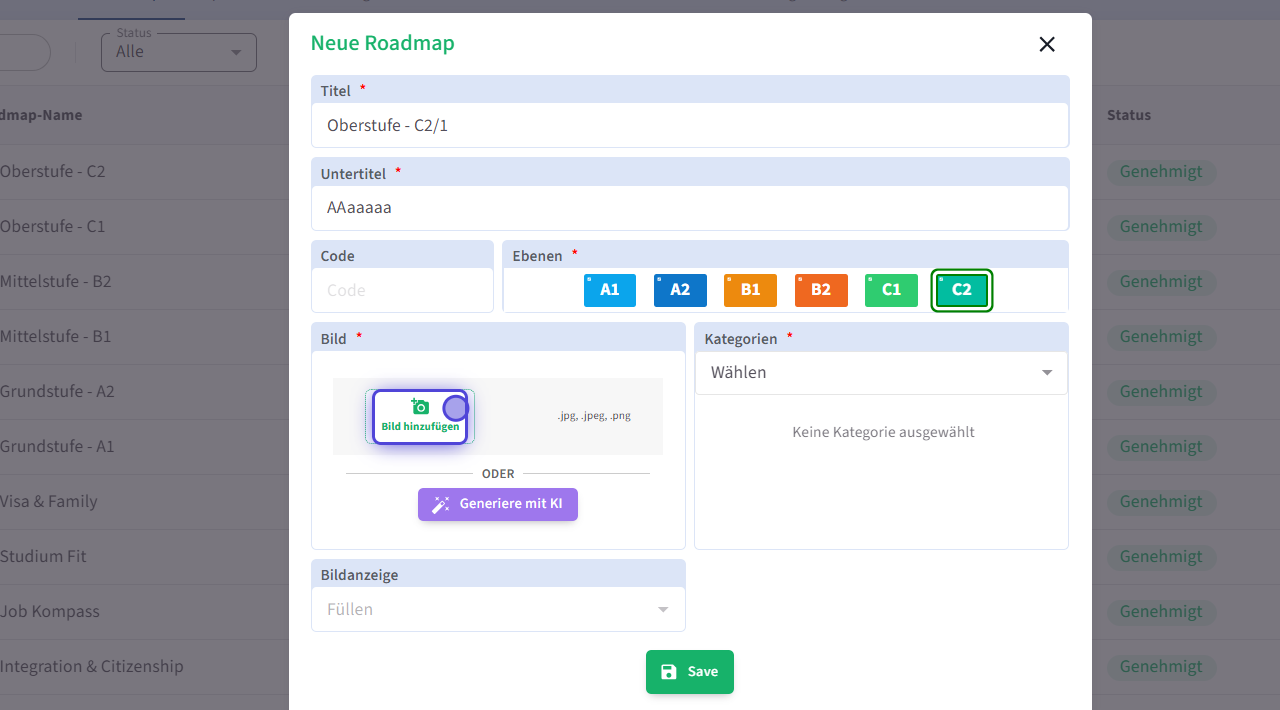Close the Neue Roadmap dialog

coord(1047,44)
